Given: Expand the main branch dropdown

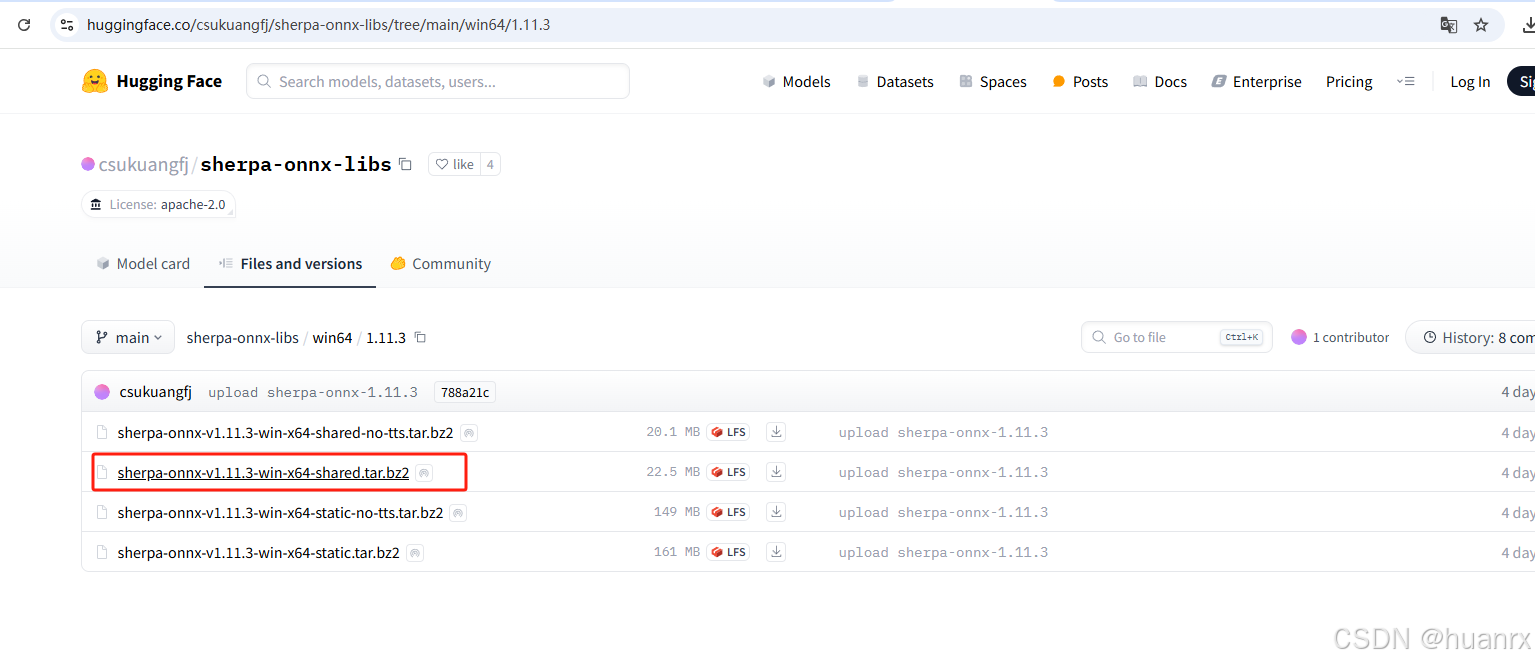Looking at the screenshot, I should click(x=128, y=338).
